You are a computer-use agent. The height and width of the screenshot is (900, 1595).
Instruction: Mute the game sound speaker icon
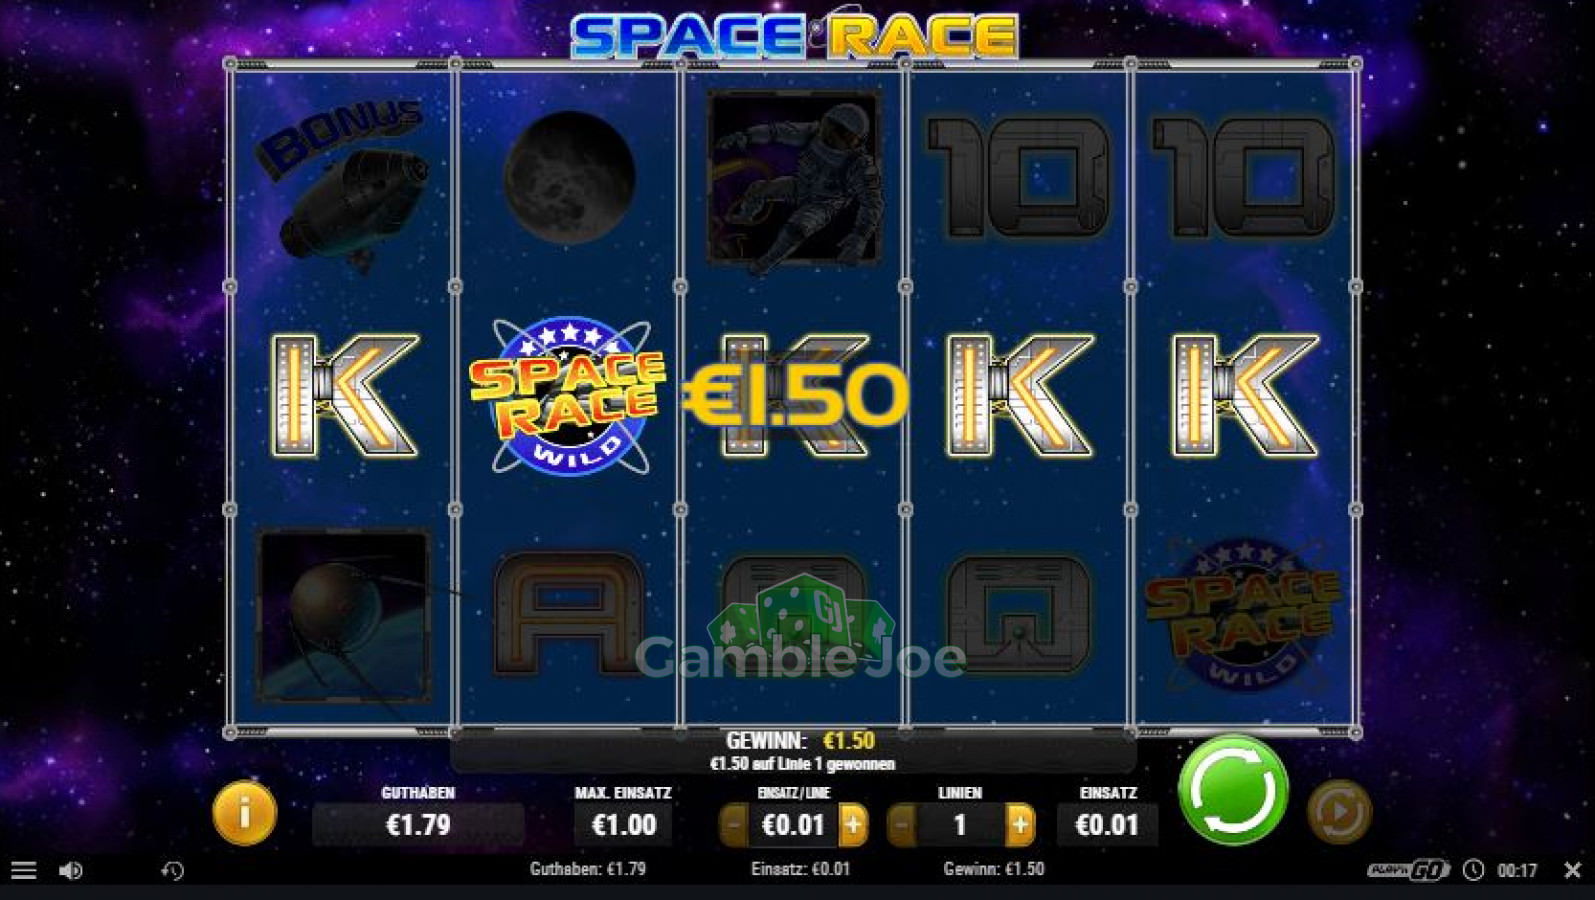pyautogui.click(x=70, y=870)
